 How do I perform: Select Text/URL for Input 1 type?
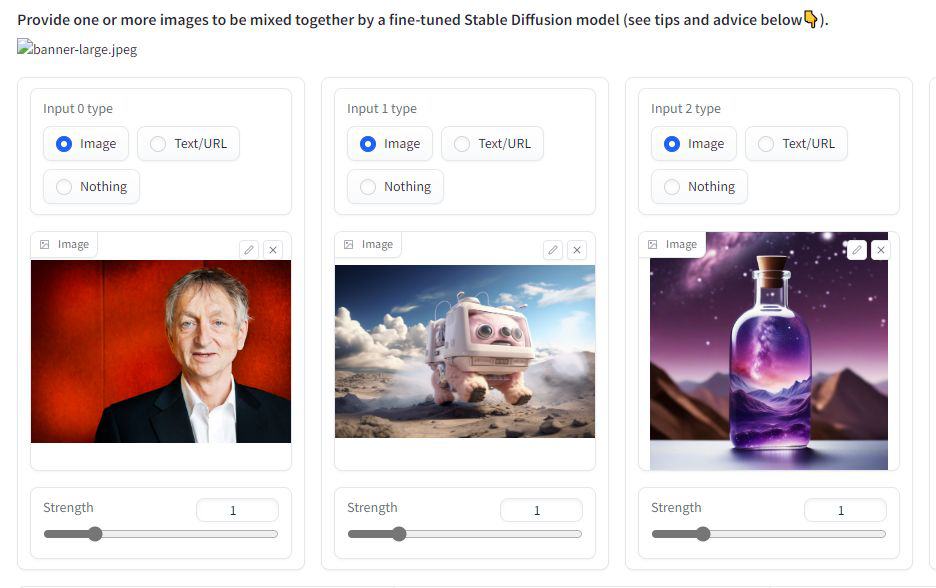492,143
